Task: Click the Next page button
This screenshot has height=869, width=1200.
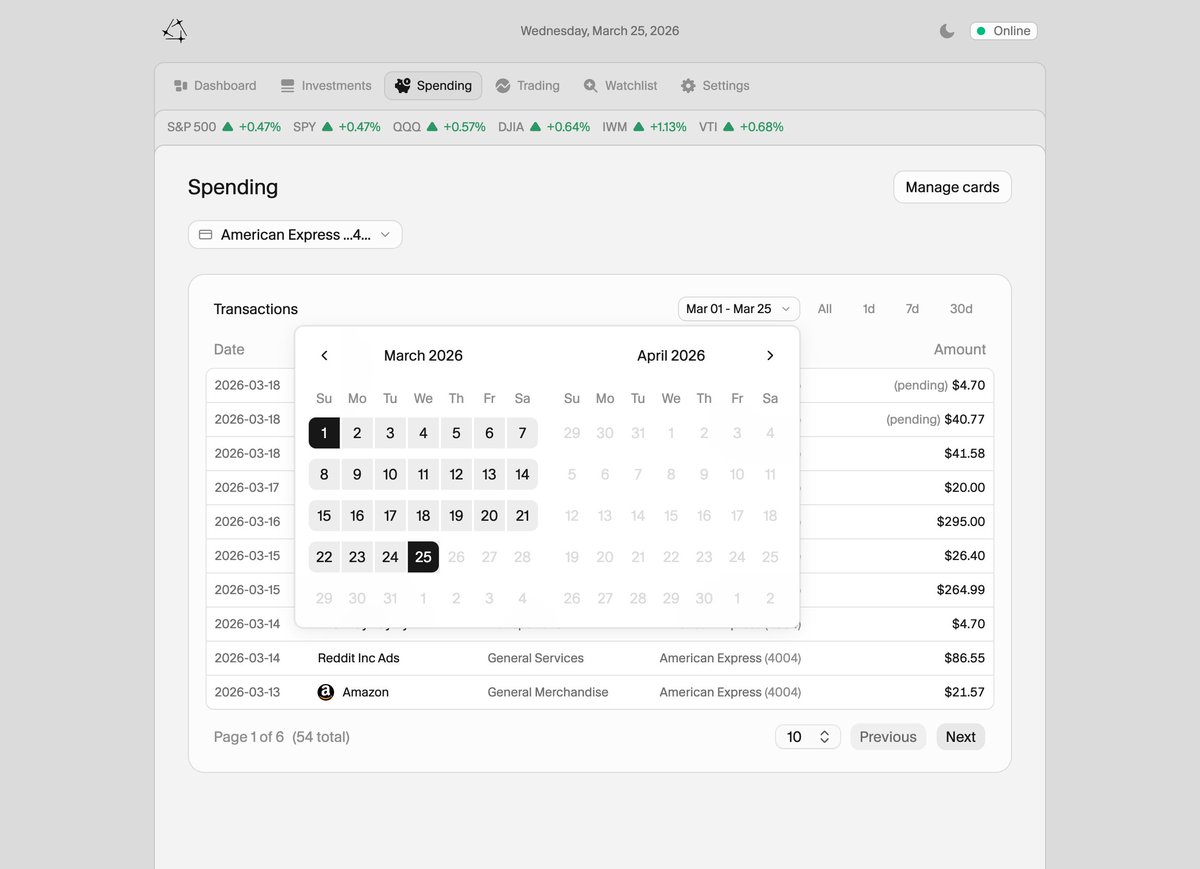Action: (961, 737)
